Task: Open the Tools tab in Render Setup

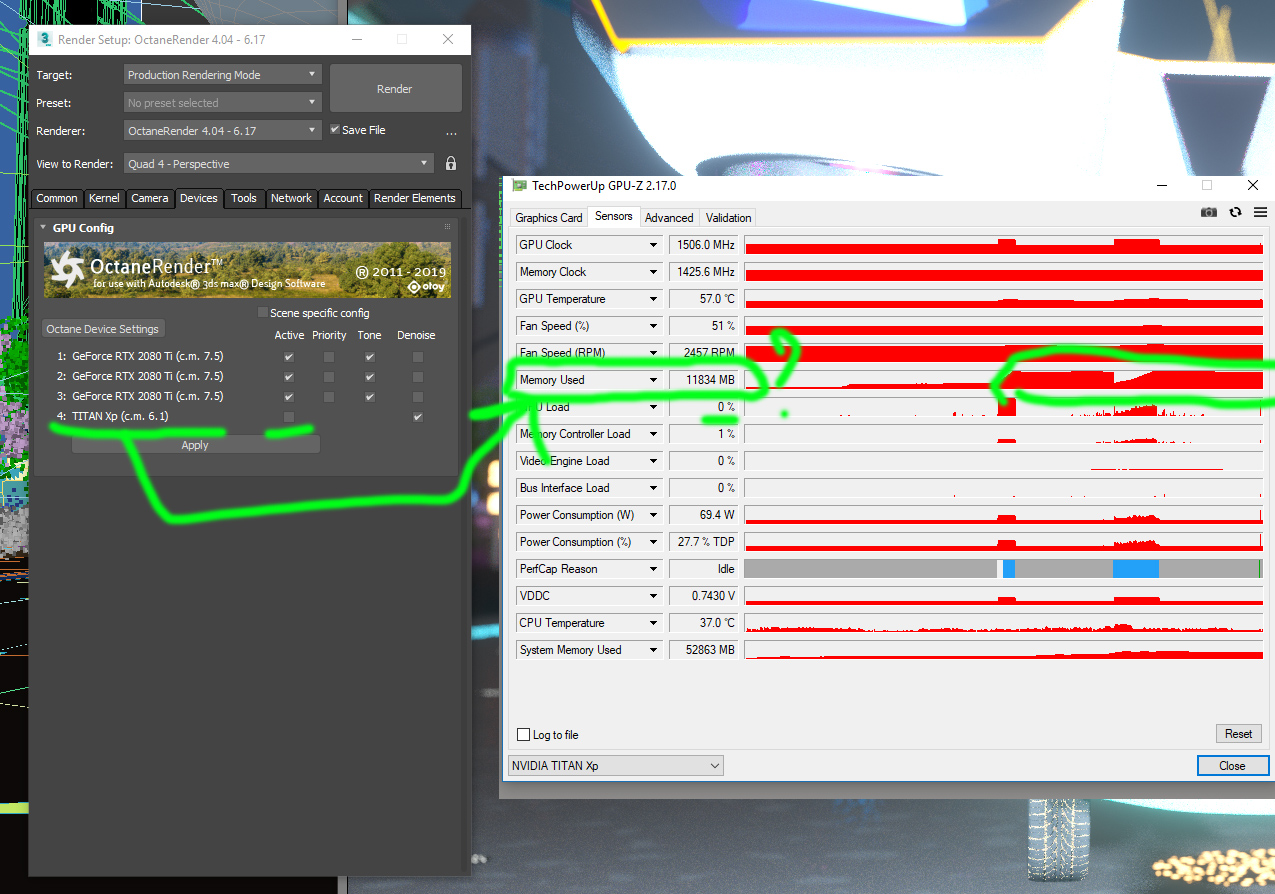Action: (x=244, y=198)
